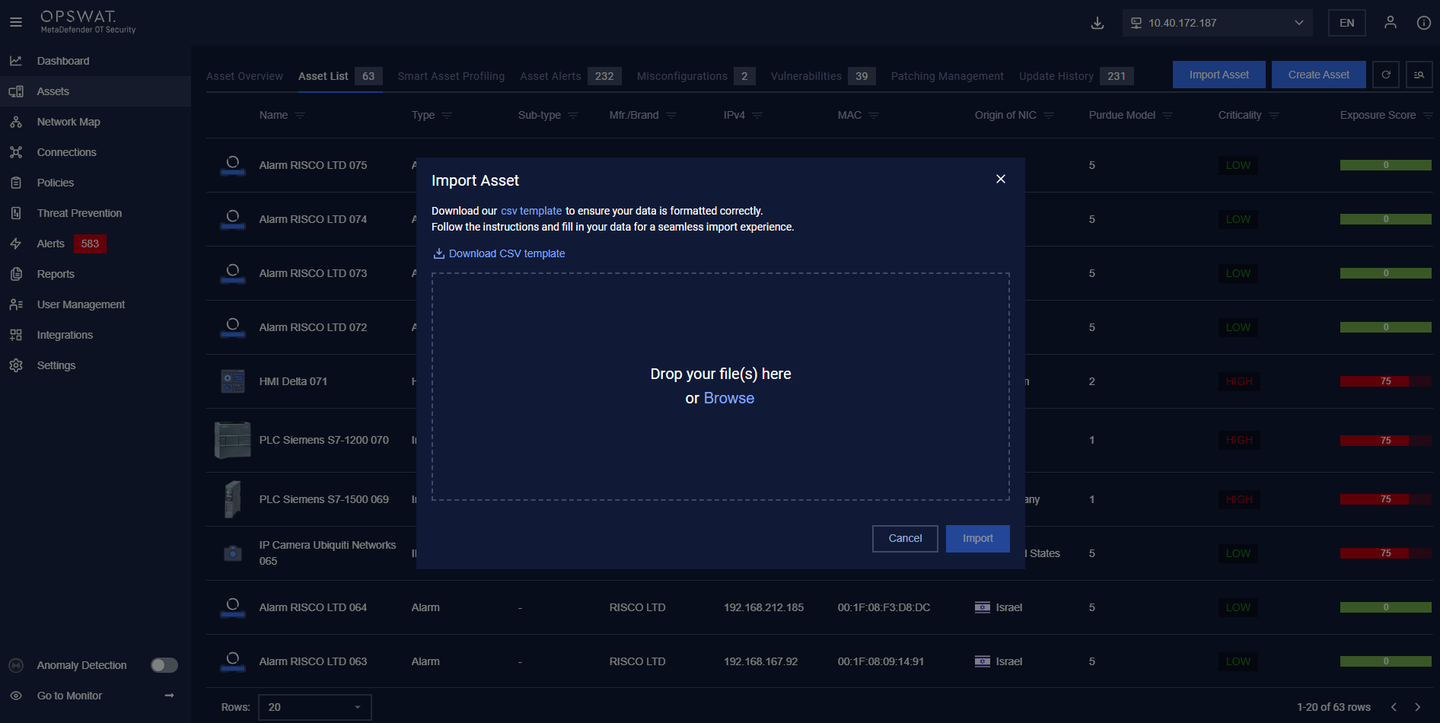This screenshot has width=1440, height=723.
Task: Open the Rows per page dropdown
Action: pyautogui.click(x=315, y=707)
